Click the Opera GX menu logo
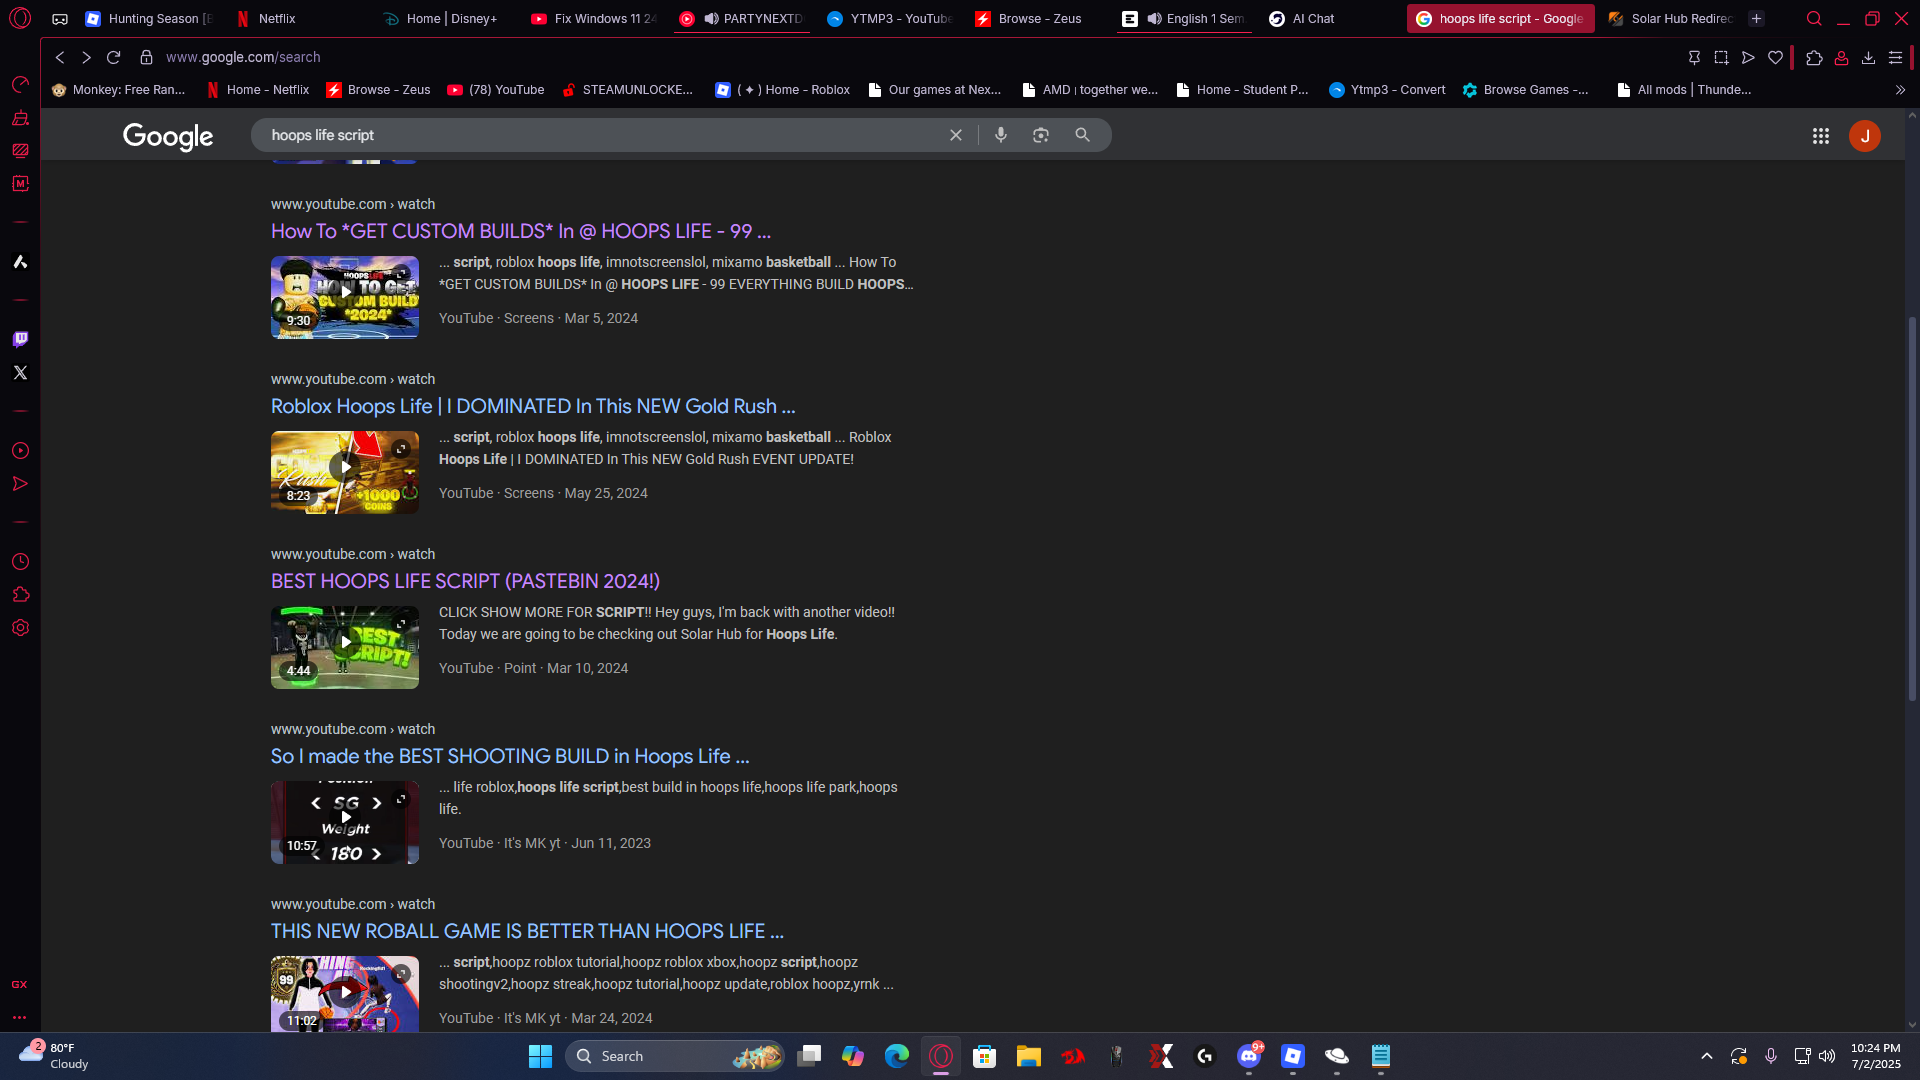 tap(20, 18)
